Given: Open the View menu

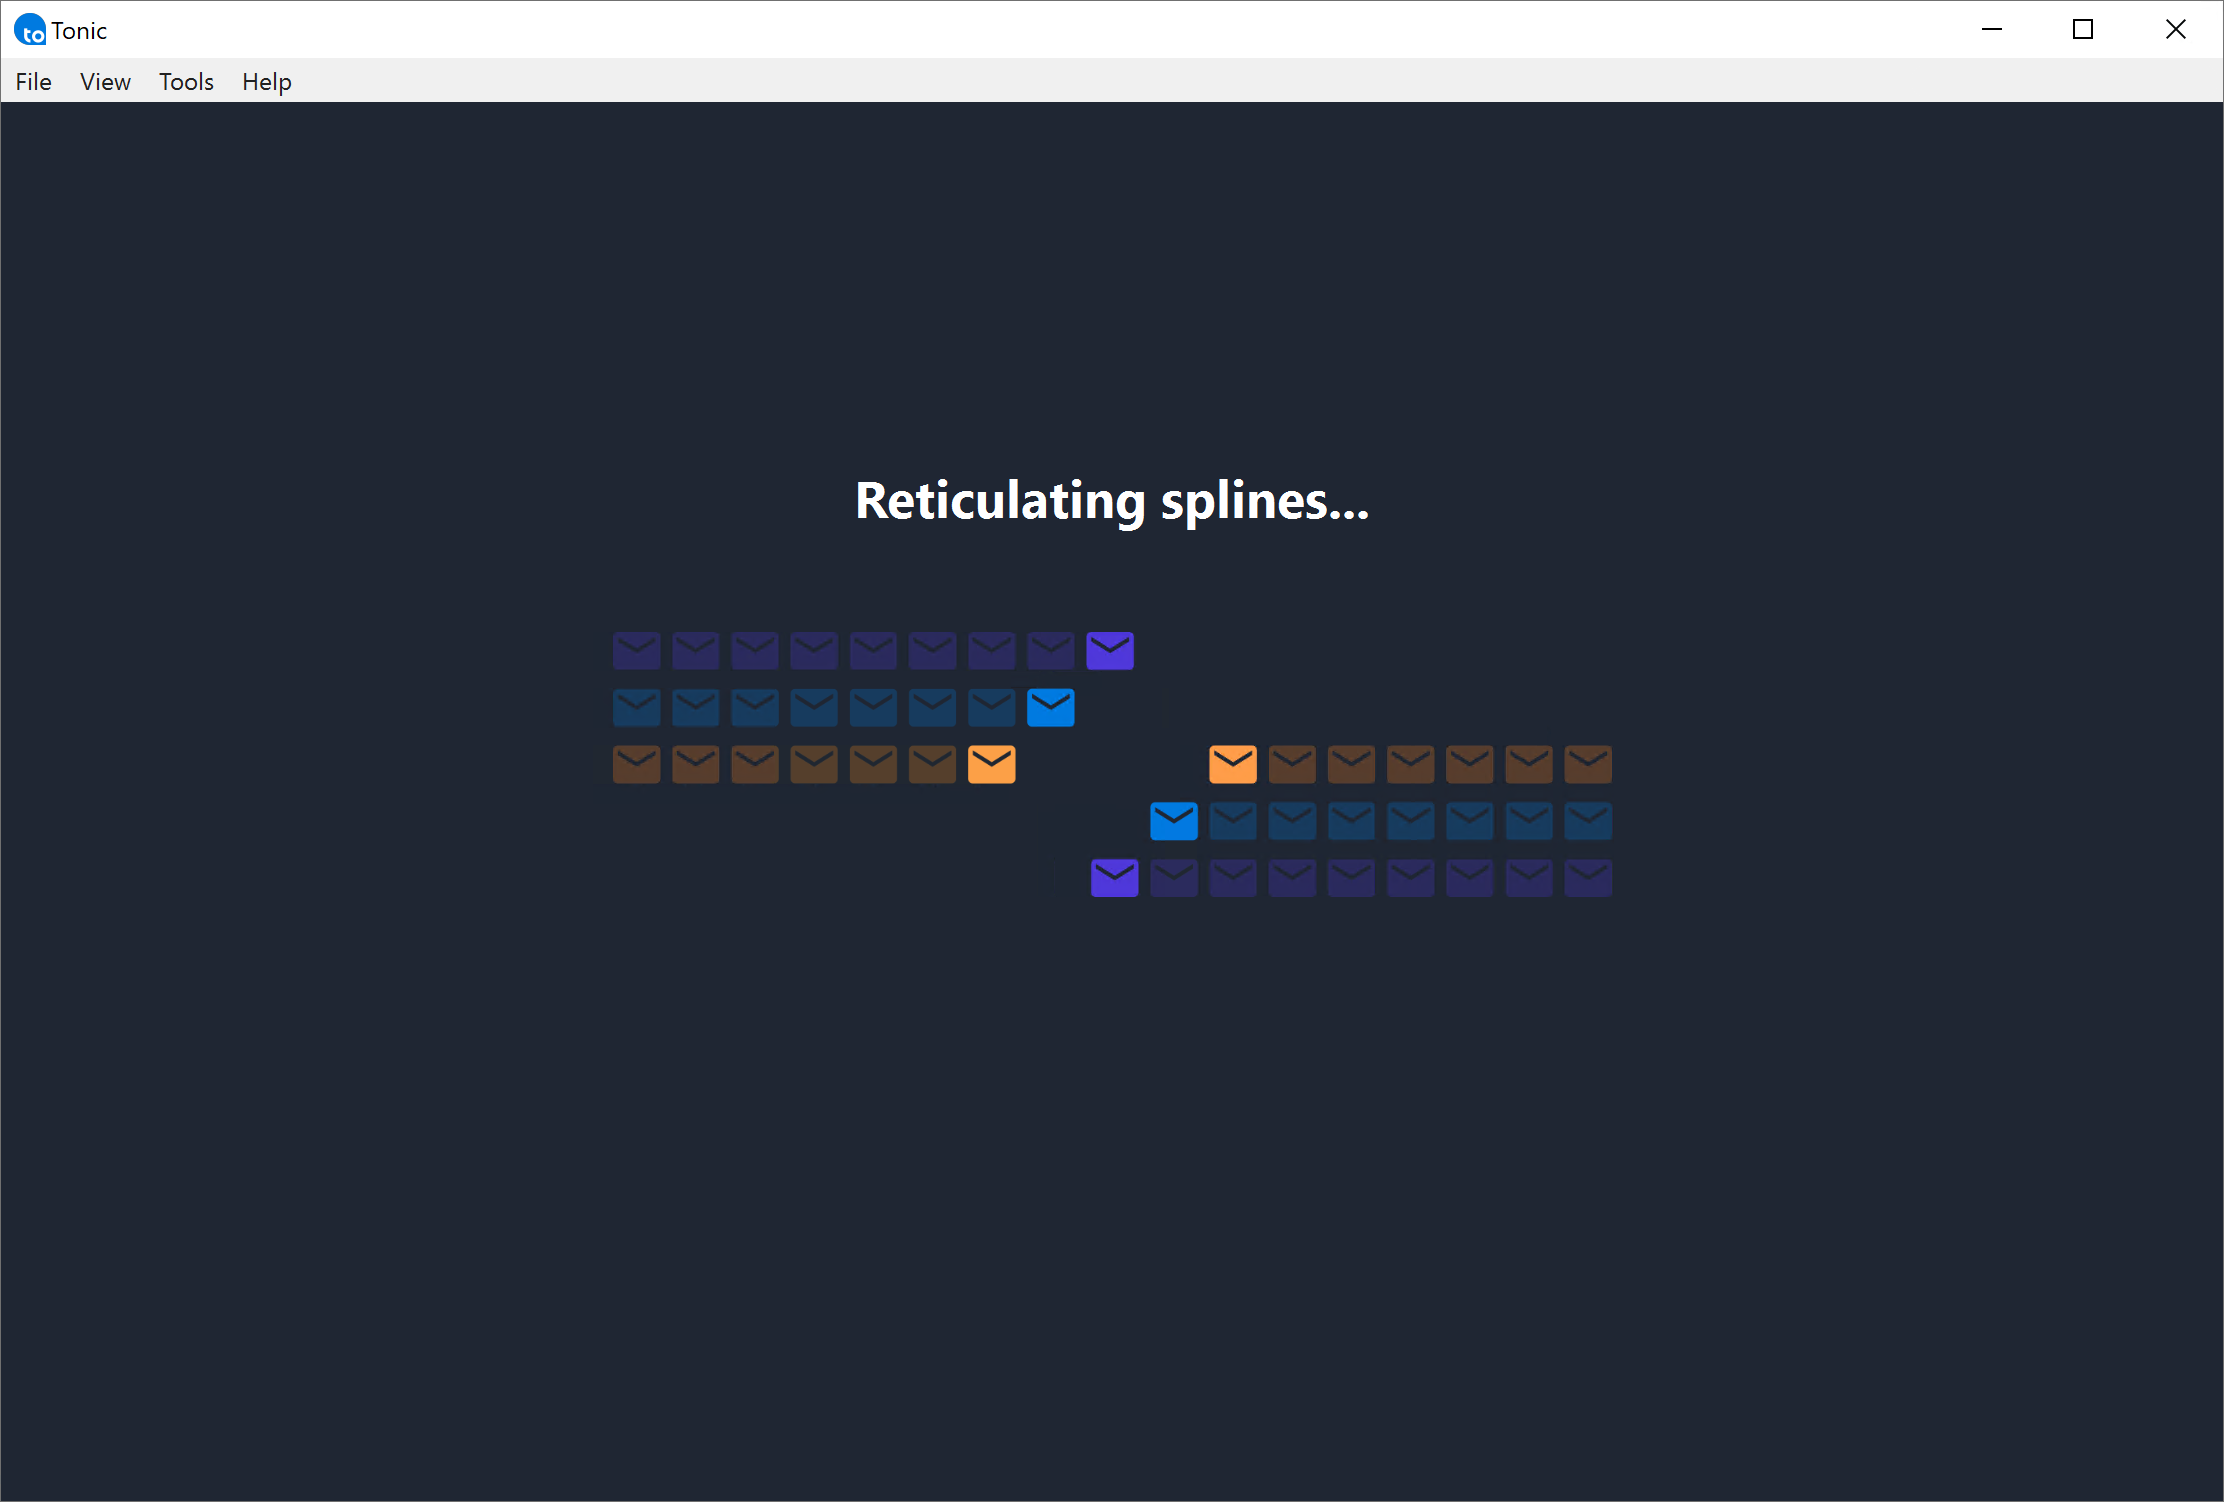Looking at the screenshot, I should [105, 82].
